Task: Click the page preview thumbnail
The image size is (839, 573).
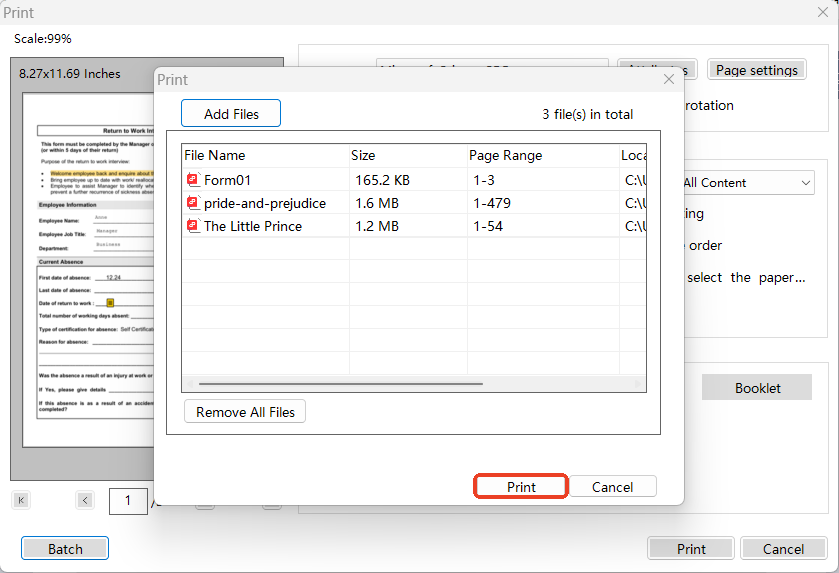Action: (x=88, y=270)
